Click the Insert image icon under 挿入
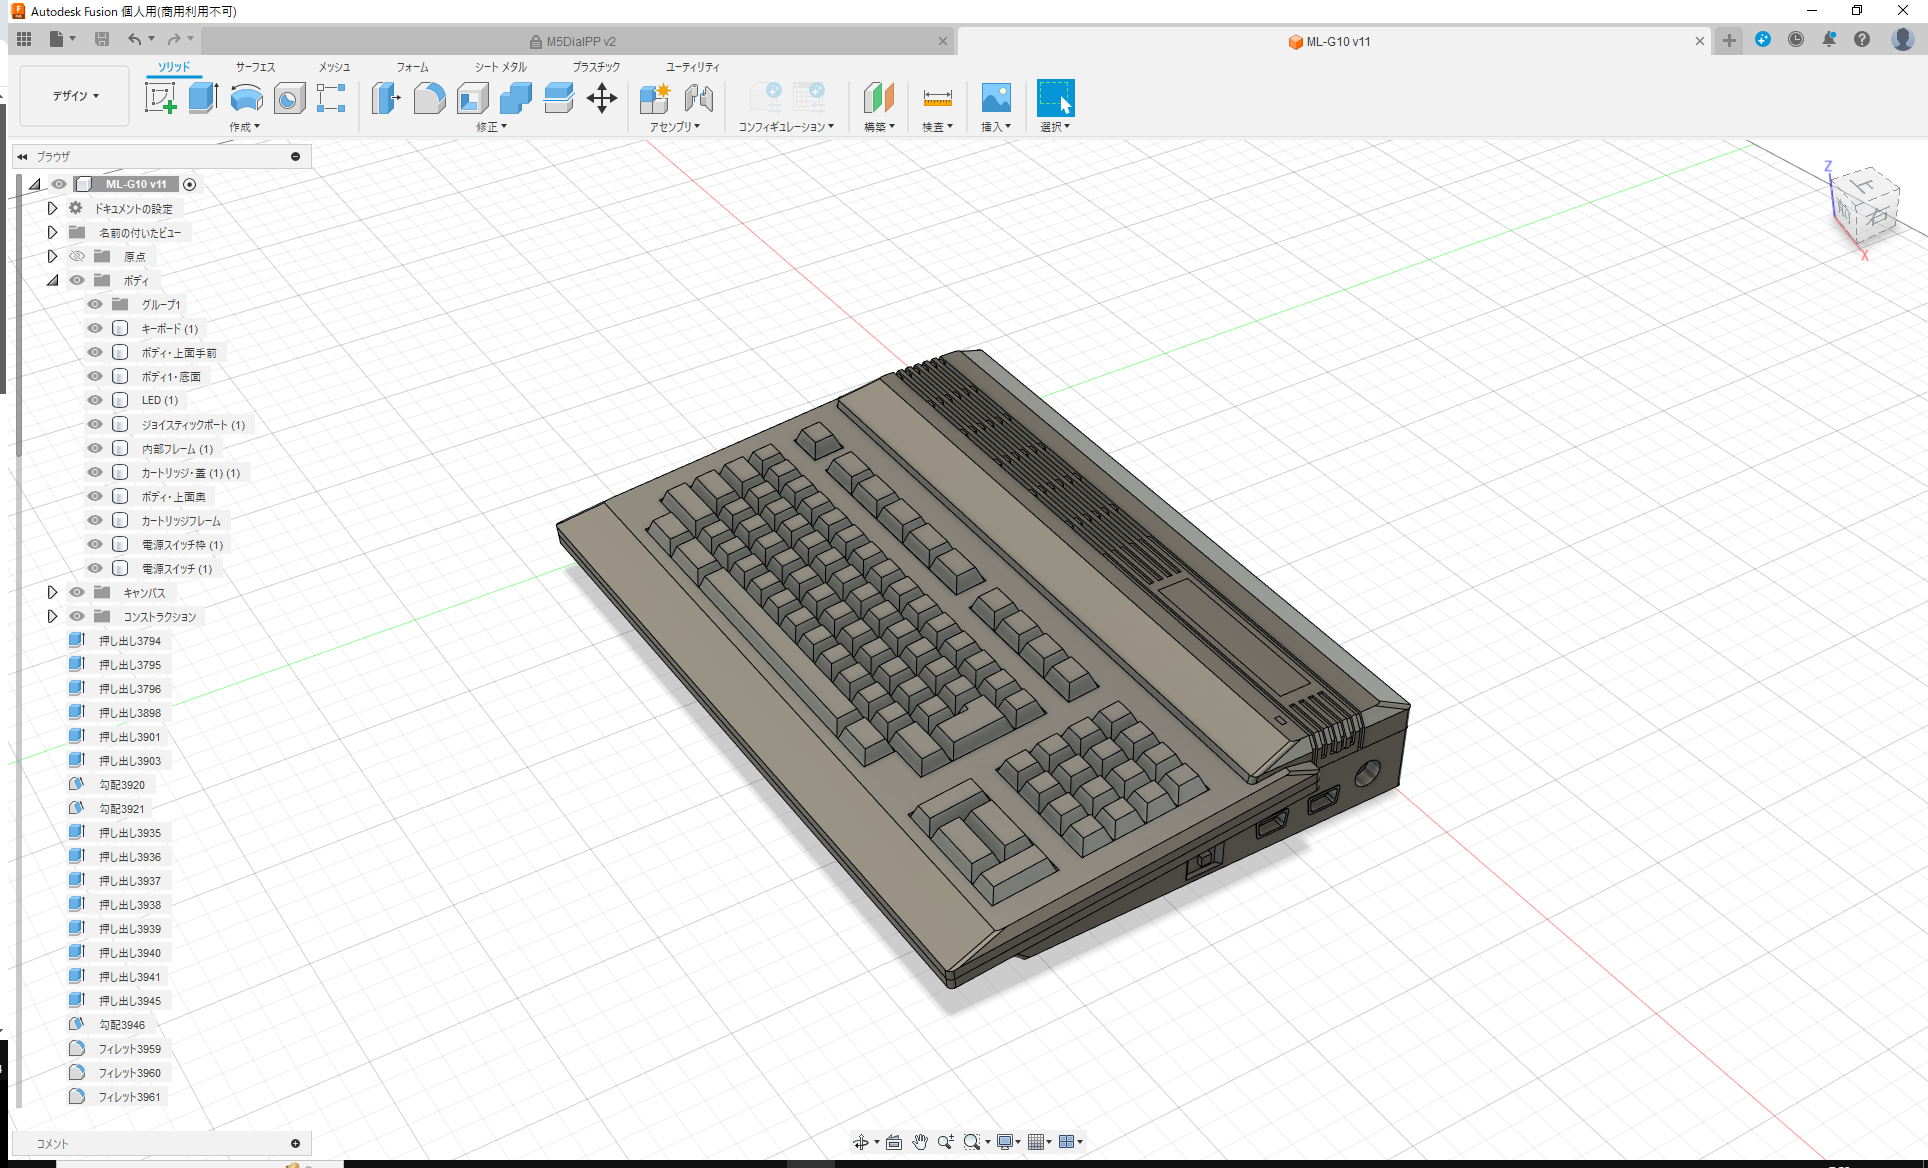 coord(996,98)
